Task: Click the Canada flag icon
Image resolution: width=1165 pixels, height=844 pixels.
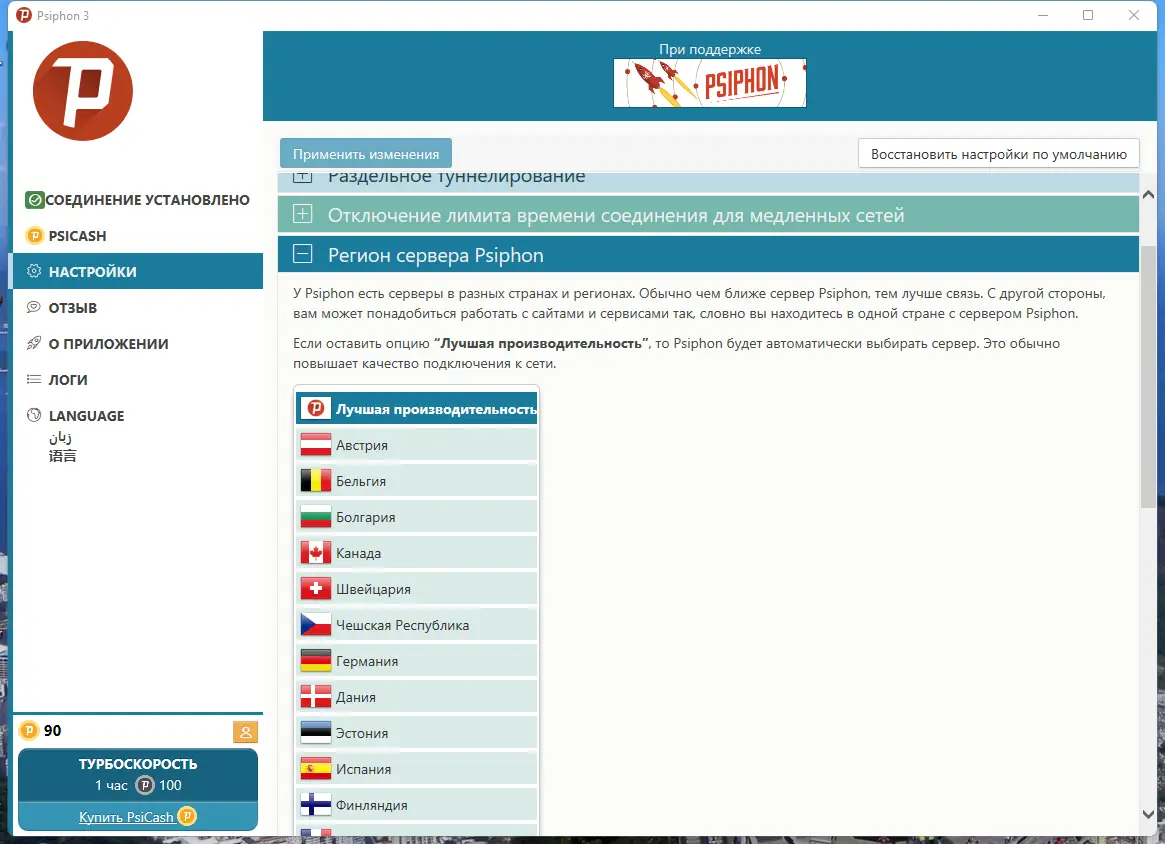Action: click(316, 553)
